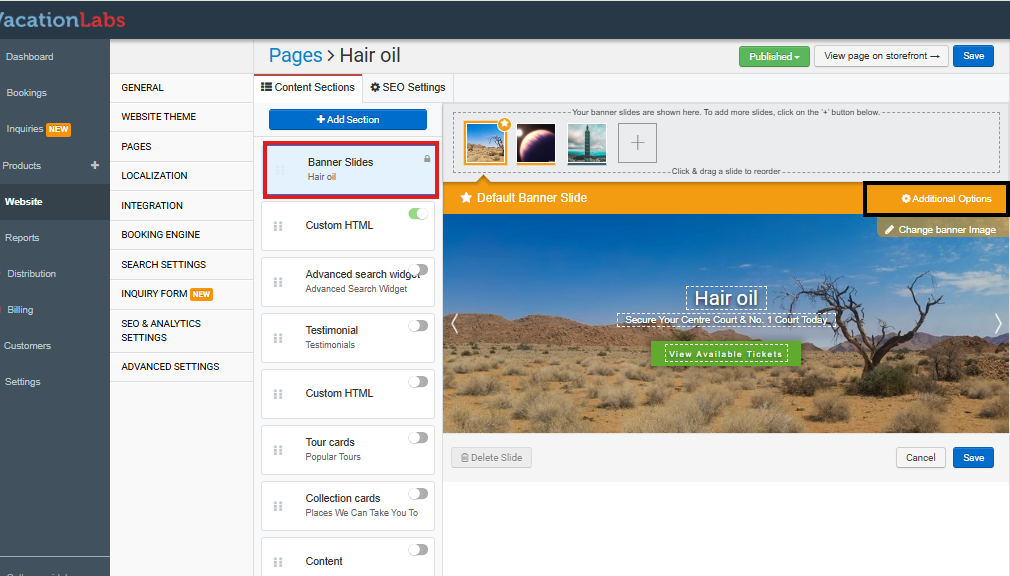Click the previous slide left arrow on banner
Image resolution: width=1010 pixels, height=576 pixels.
455,323
